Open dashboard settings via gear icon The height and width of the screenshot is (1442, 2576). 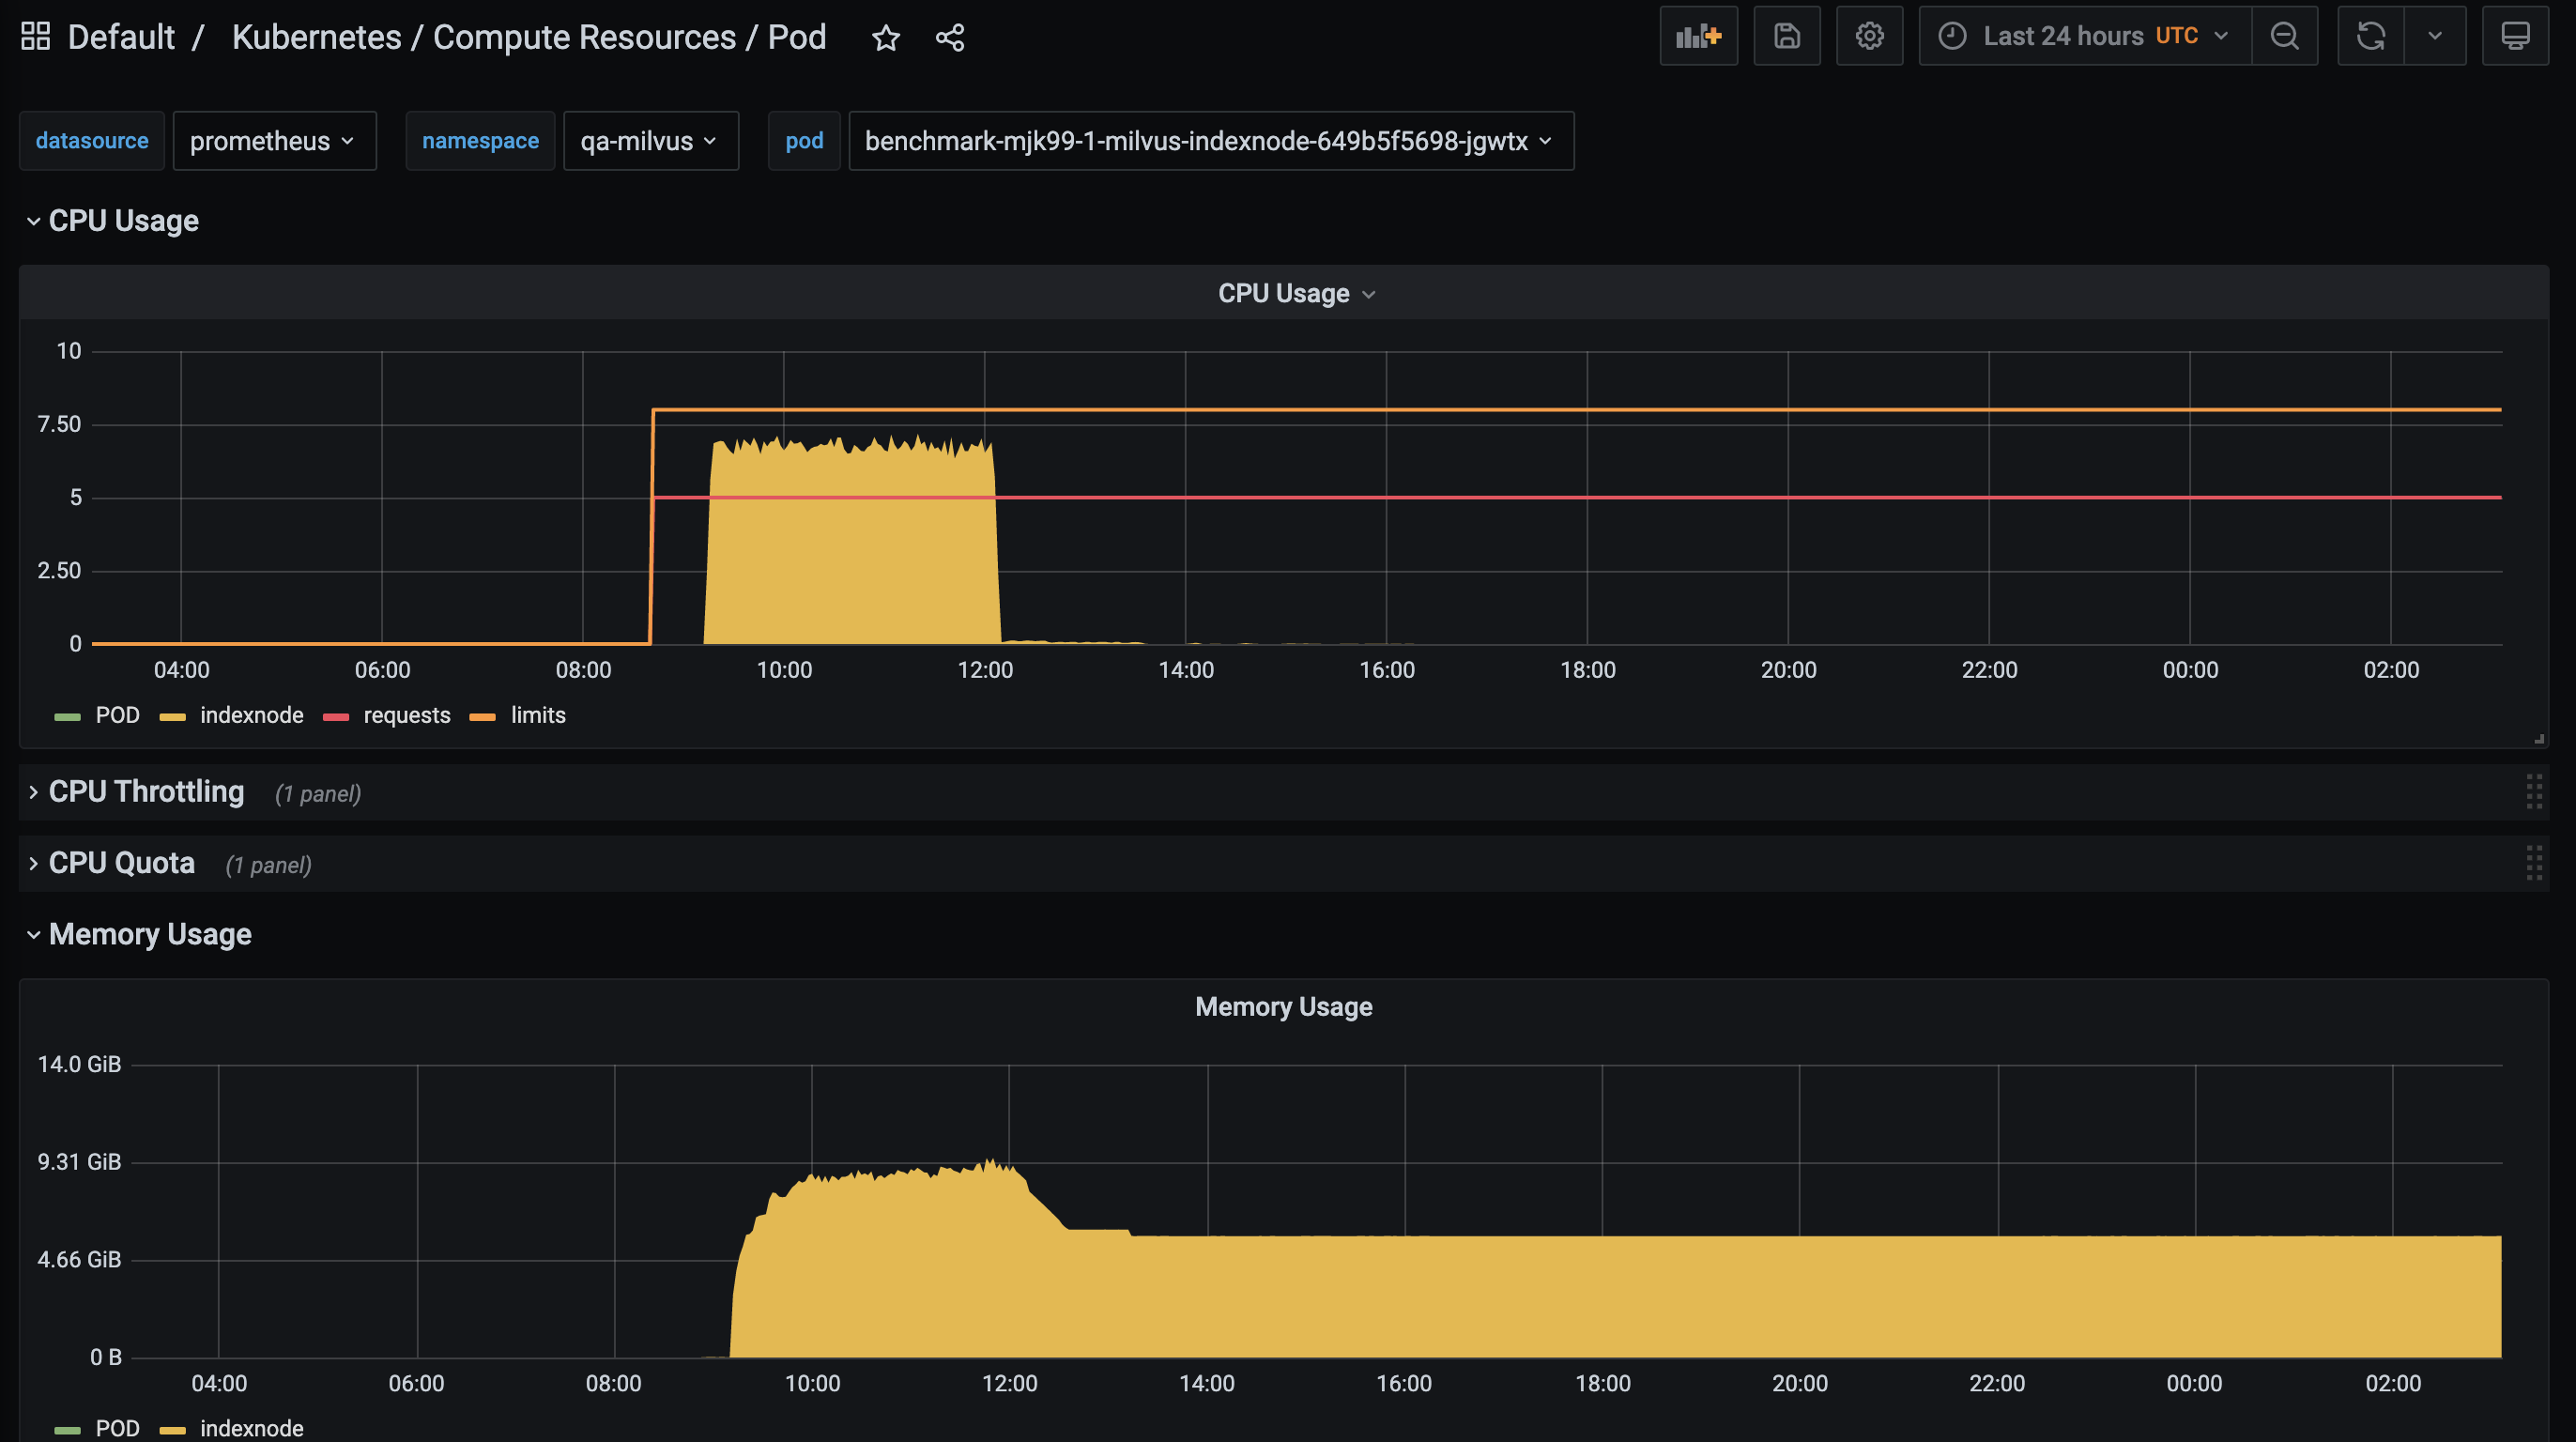(1869, 36)
